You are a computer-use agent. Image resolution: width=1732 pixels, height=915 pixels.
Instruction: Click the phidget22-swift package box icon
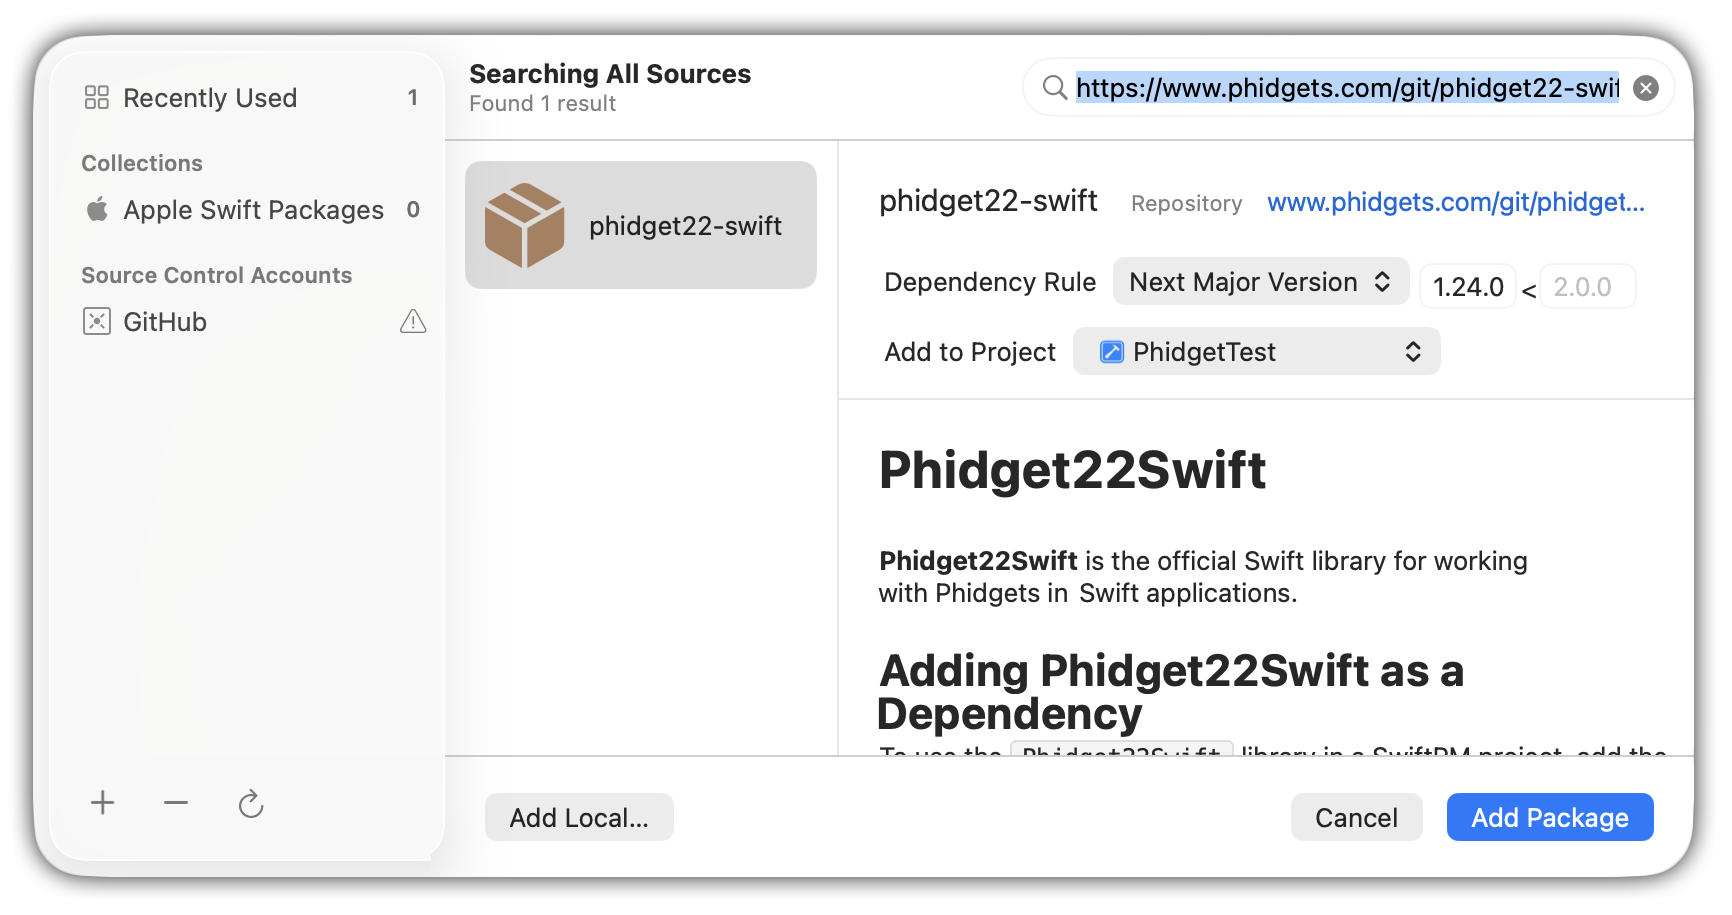[525, 225]
